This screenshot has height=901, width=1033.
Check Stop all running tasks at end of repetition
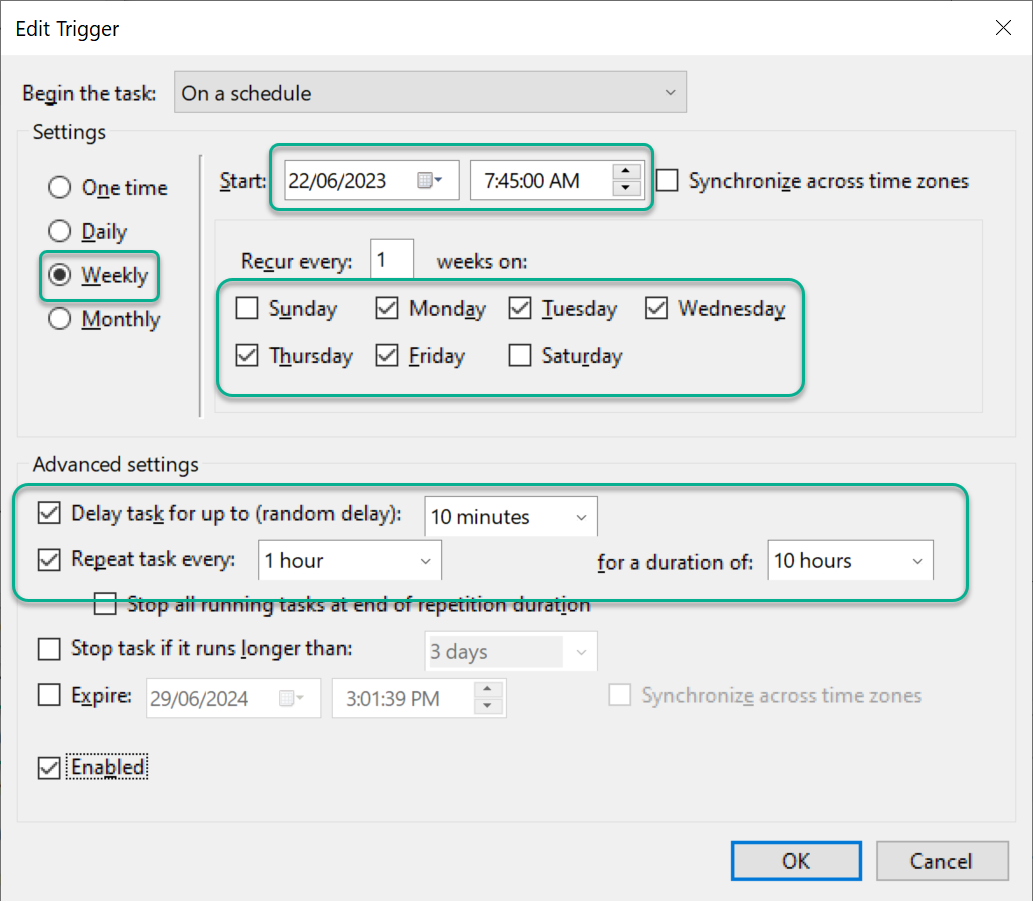click(105, 604)
